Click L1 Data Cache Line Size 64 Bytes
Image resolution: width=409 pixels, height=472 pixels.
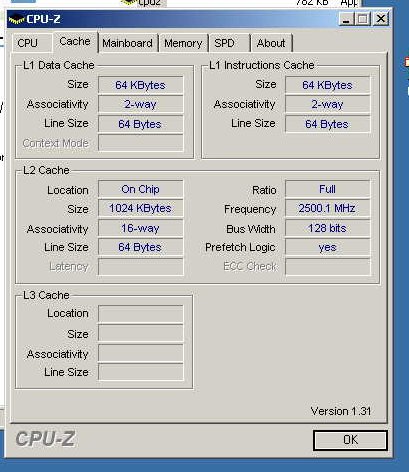pyautogui.click(x=141, y=124)
